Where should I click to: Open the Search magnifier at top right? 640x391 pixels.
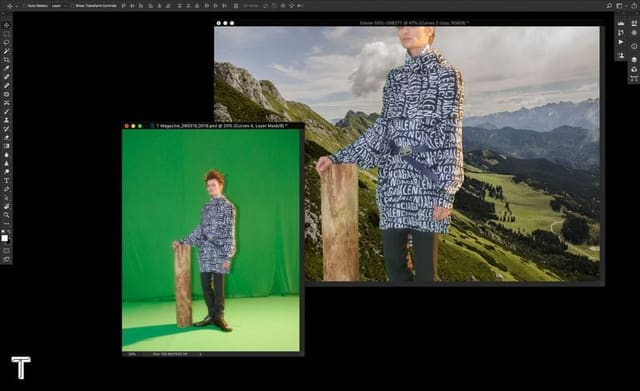click(x=609, y=5)
